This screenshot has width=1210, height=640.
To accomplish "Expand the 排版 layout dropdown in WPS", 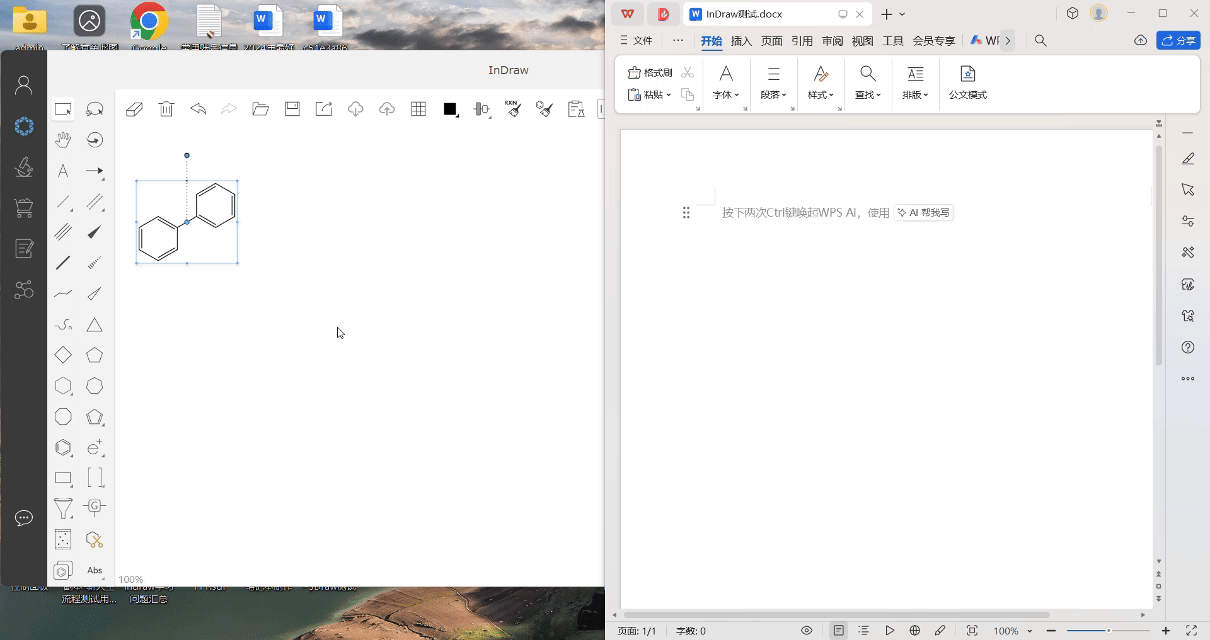I will [x=915, y=95].
